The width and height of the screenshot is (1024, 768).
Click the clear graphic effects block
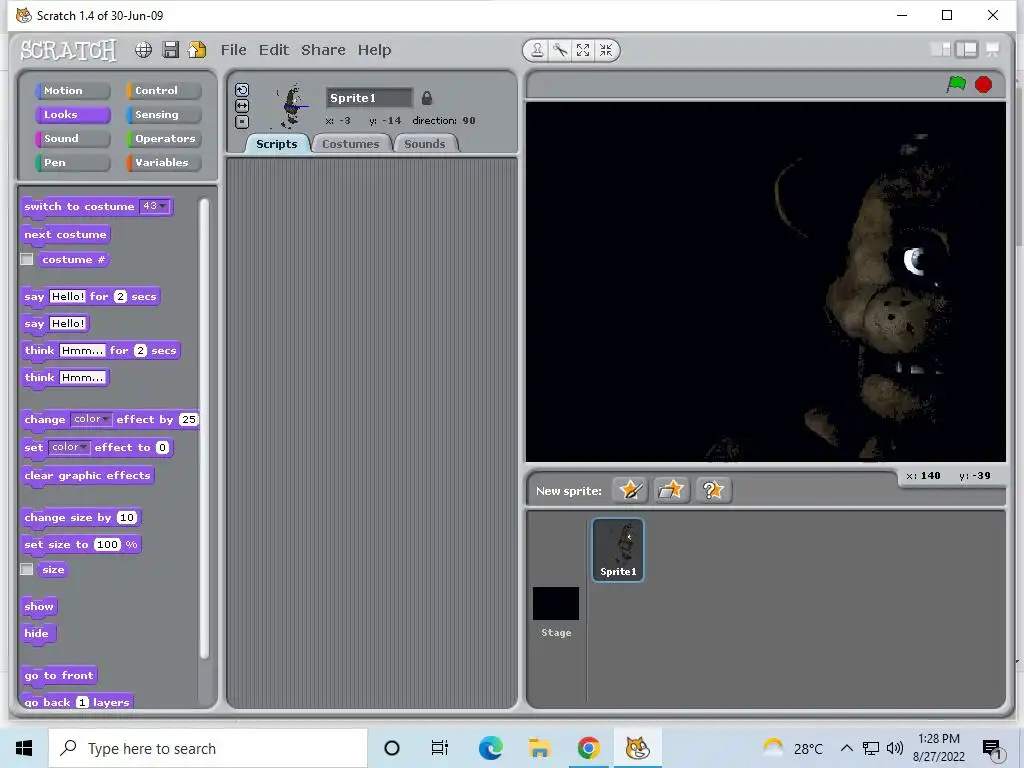click(88, 475)
